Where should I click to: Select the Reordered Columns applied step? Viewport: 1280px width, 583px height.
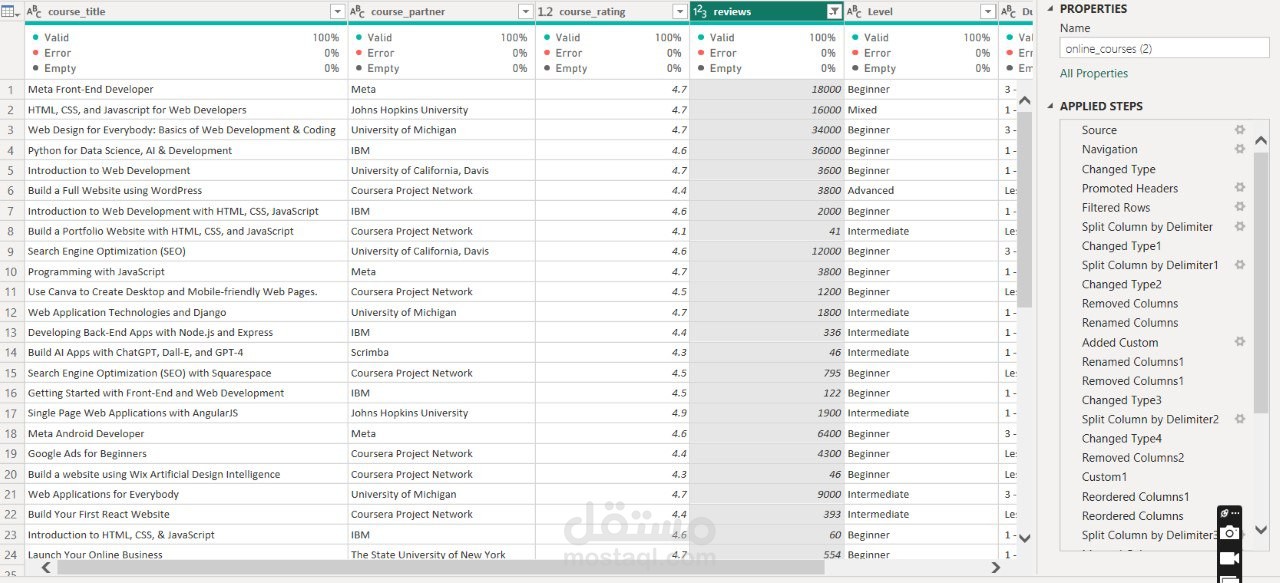coord(1132,516)
